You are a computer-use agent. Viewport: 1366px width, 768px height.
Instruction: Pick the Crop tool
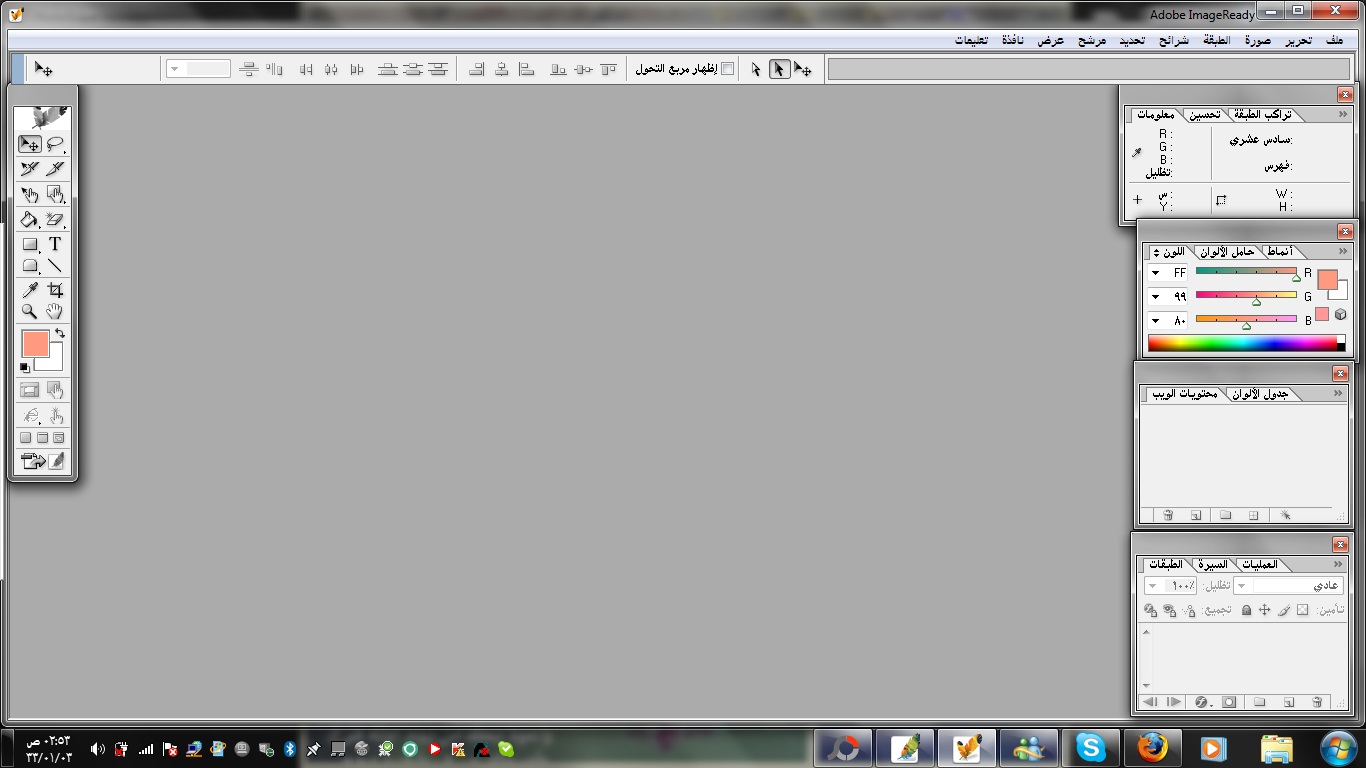pyautogui.click(x=55, y=290)
